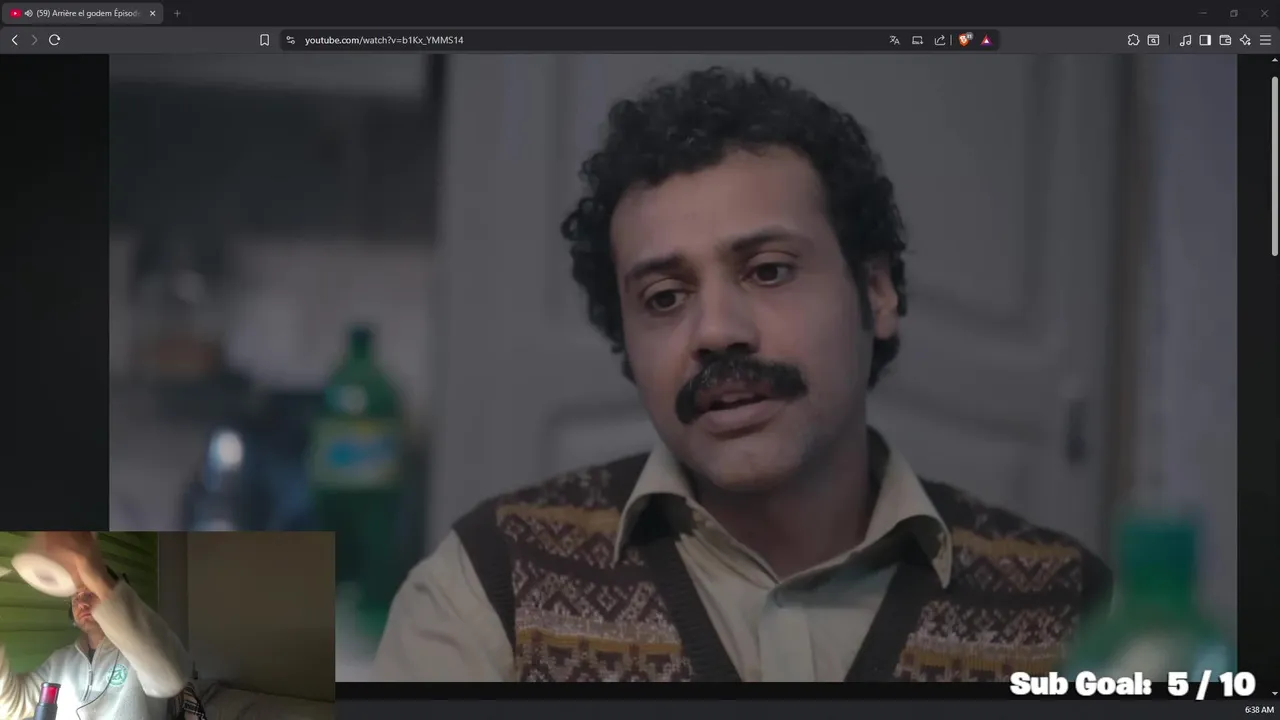1280x720 pixels.
Task: Open tab search icon in toolbar
Action: [x=1153, y=40]
